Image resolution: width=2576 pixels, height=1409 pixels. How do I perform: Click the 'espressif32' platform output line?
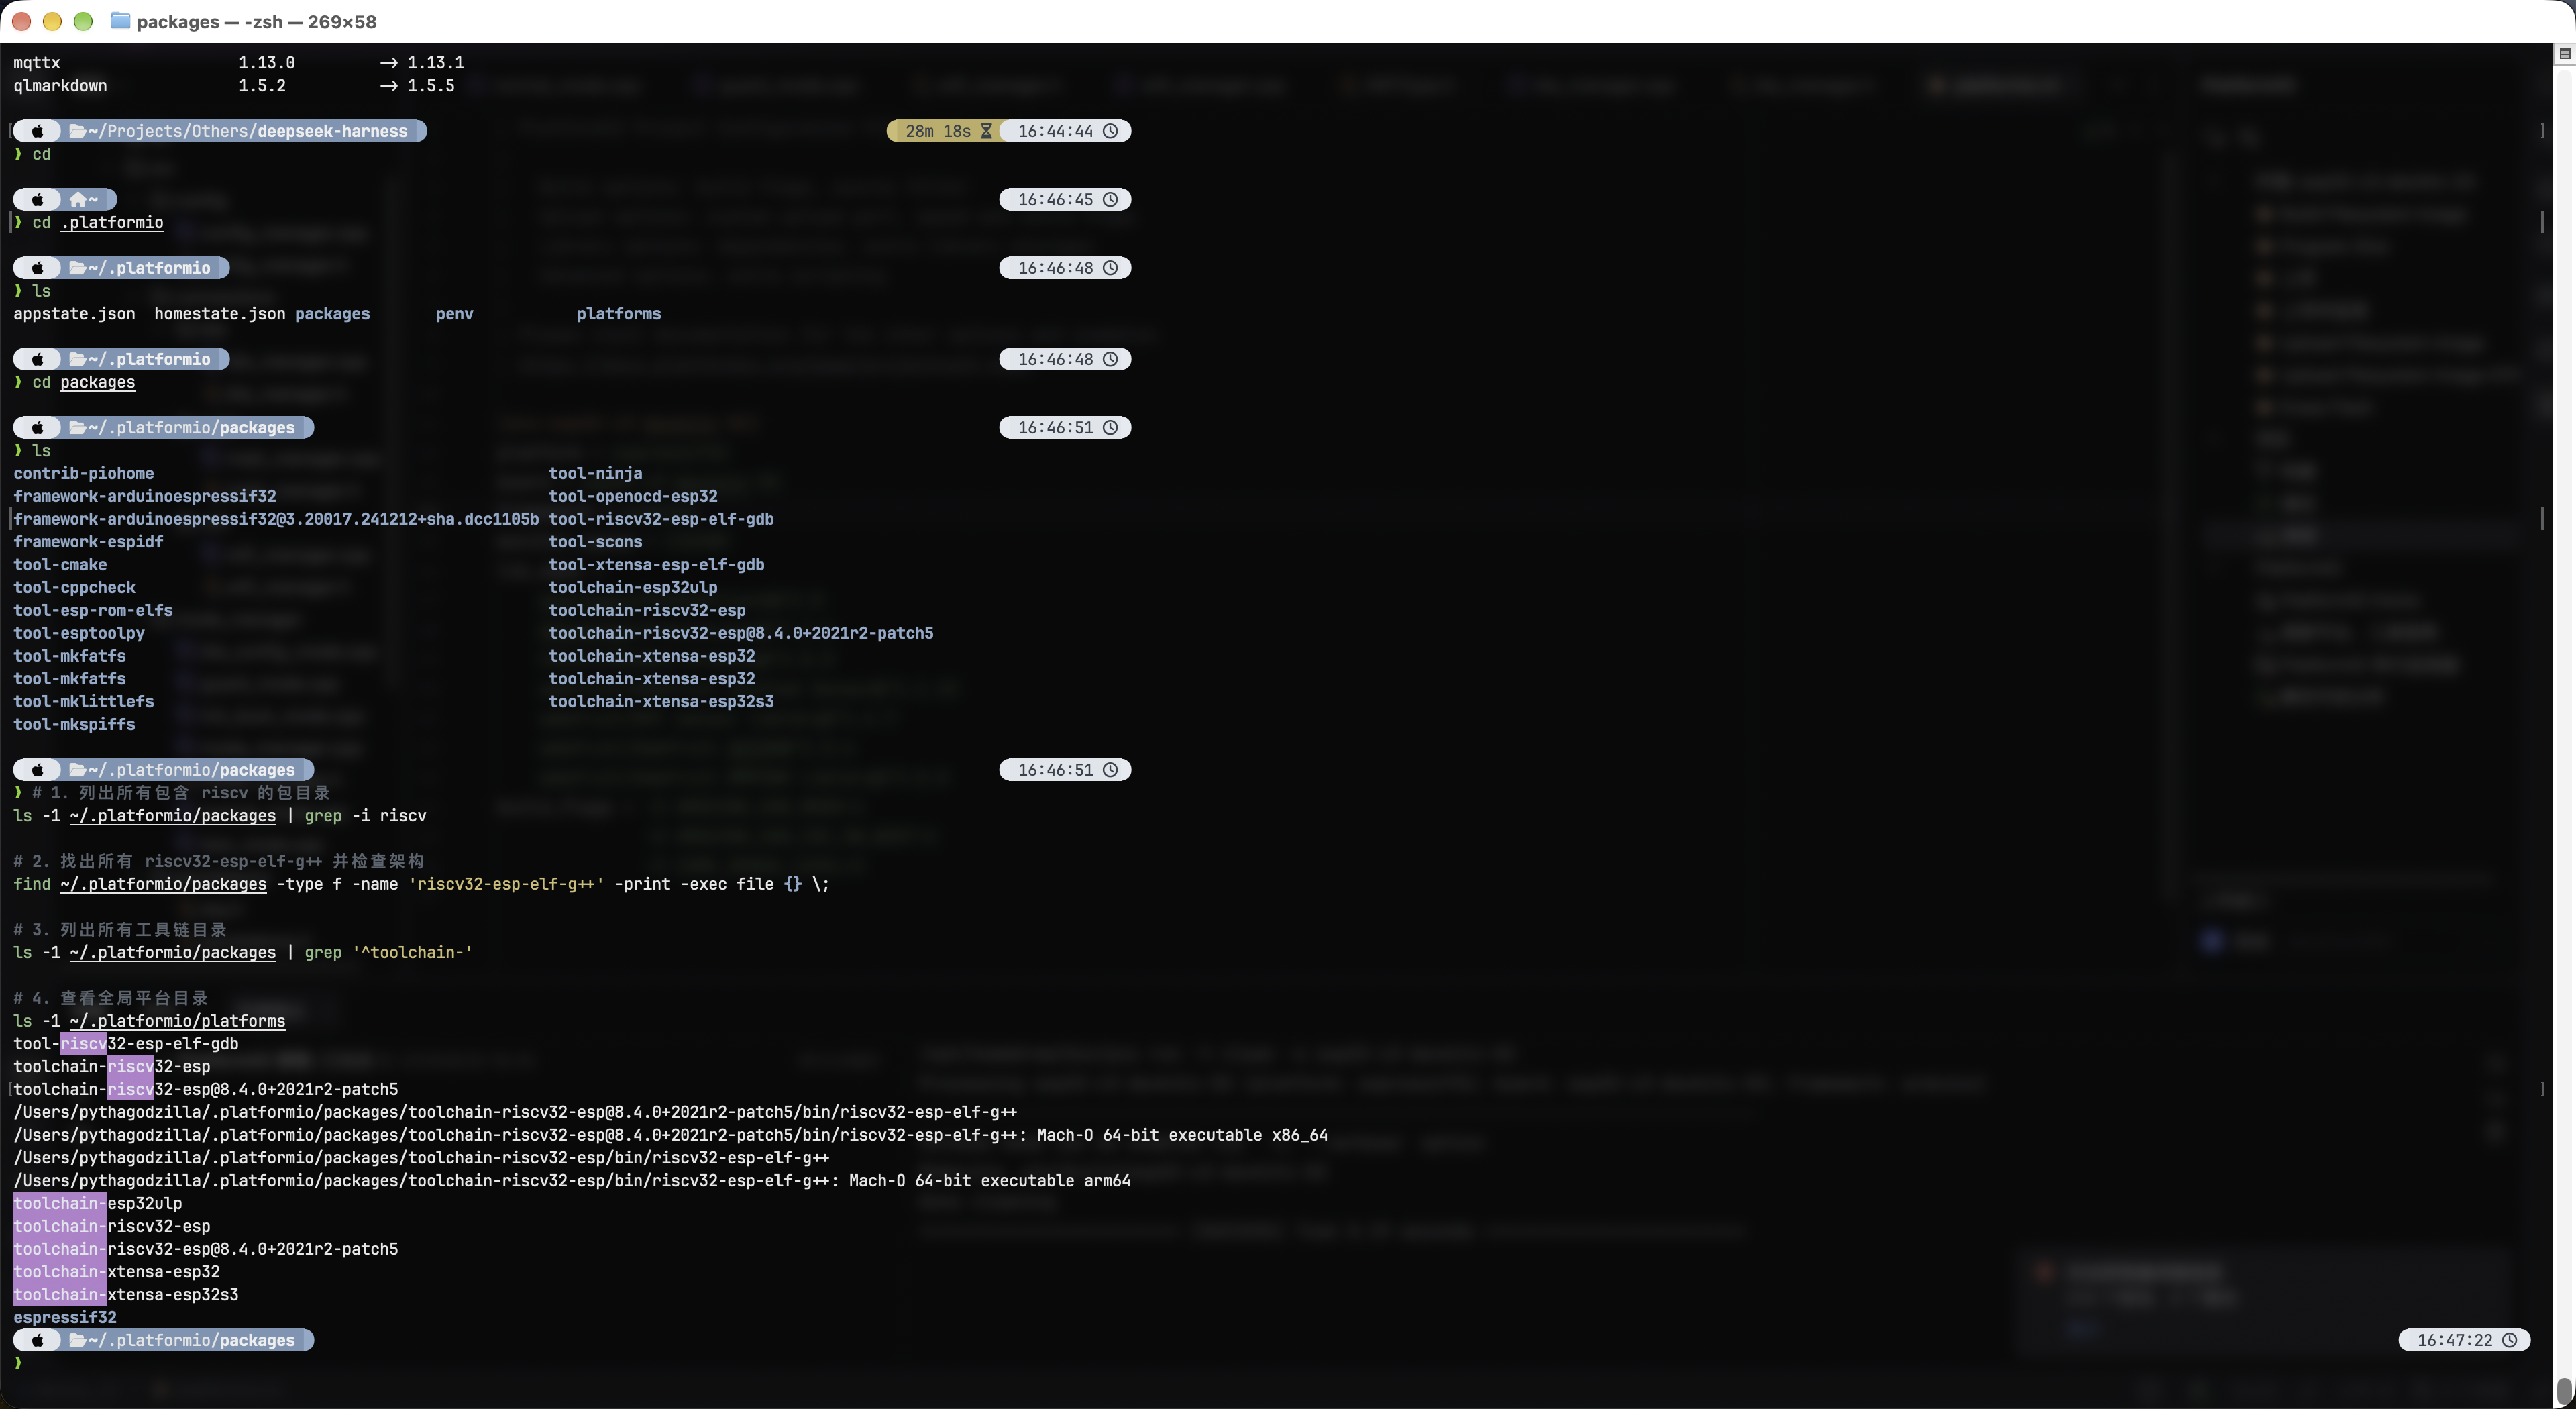[x=65, y=1317]
